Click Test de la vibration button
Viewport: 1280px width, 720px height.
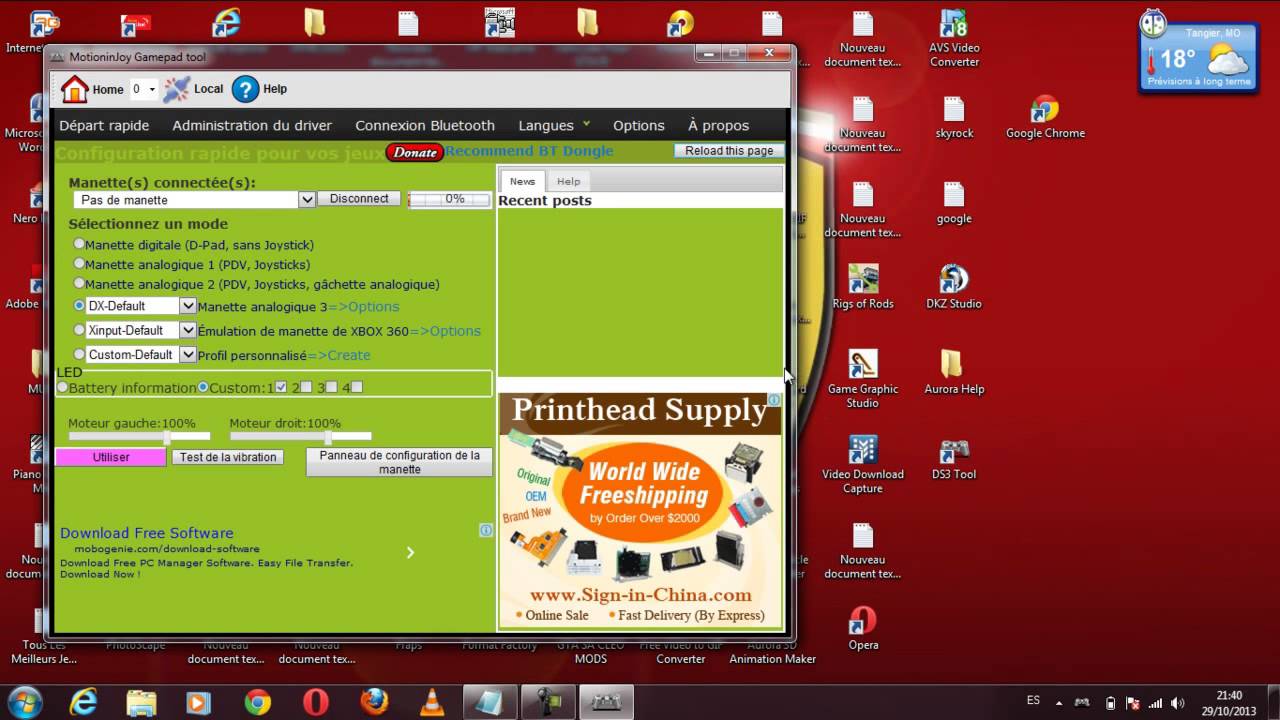pos(228,457)
